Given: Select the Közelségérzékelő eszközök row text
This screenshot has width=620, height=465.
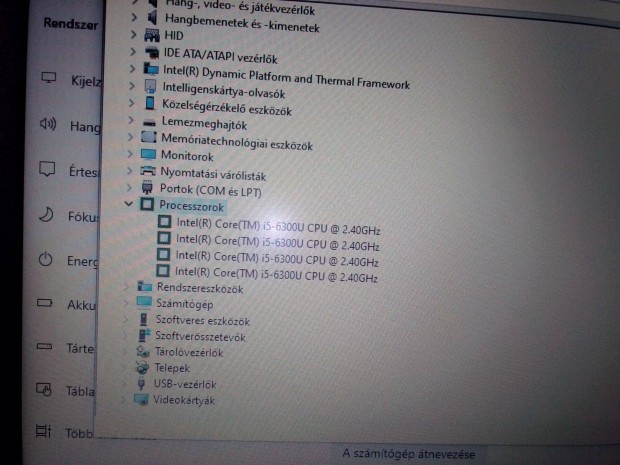Looking at the screenshot, I should coord(227,107).
